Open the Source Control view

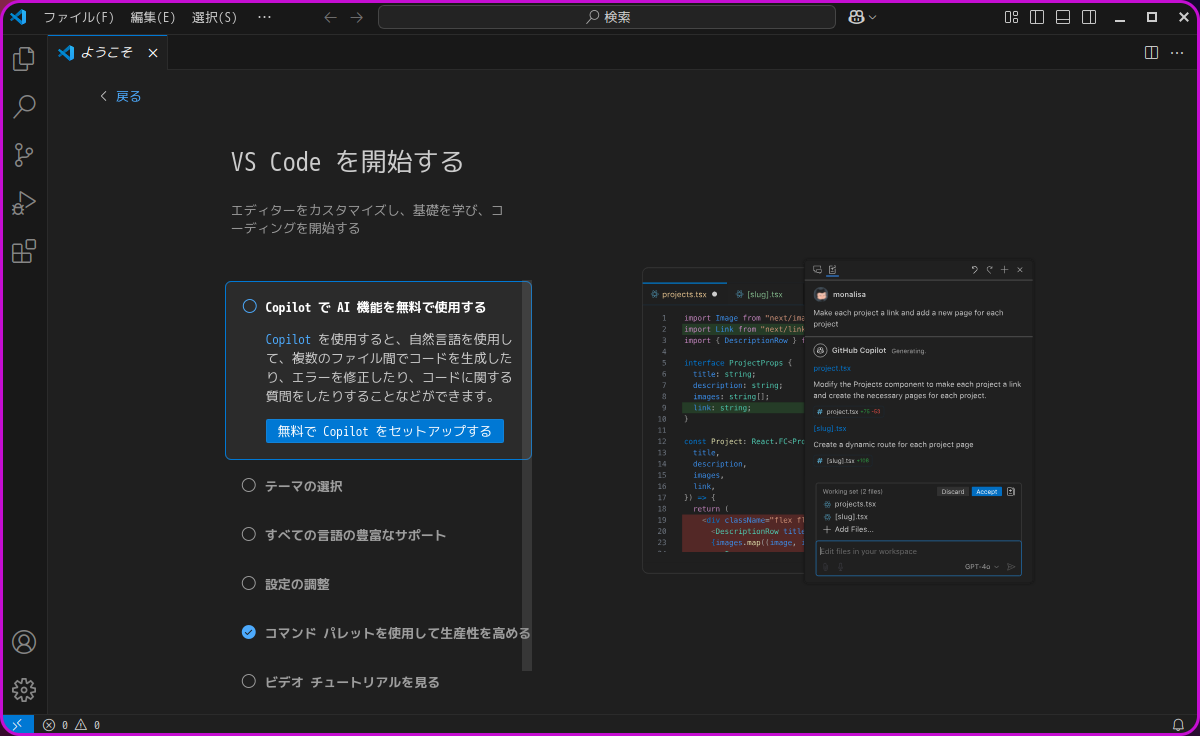tap(24, 155)
